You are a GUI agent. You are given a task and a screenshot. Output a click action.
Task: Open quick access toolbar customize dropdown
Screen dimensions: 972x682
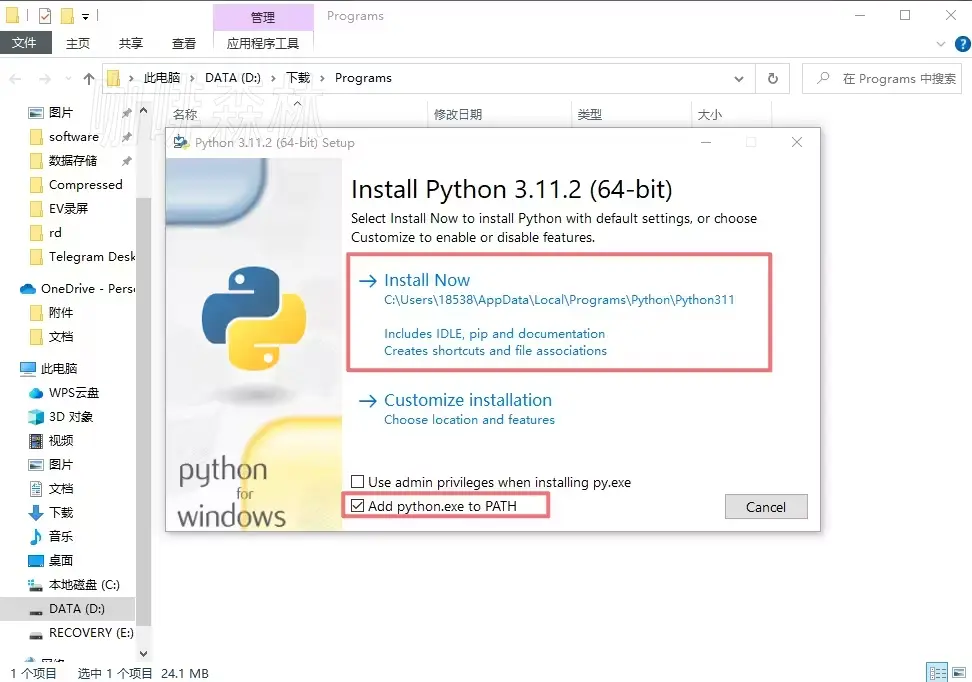click(x=86, y=16)
